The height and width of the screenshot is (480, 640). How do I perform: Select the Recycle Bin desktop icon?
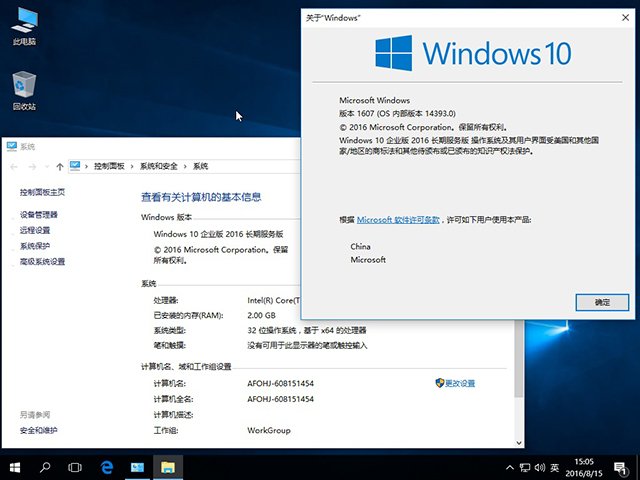24,91
